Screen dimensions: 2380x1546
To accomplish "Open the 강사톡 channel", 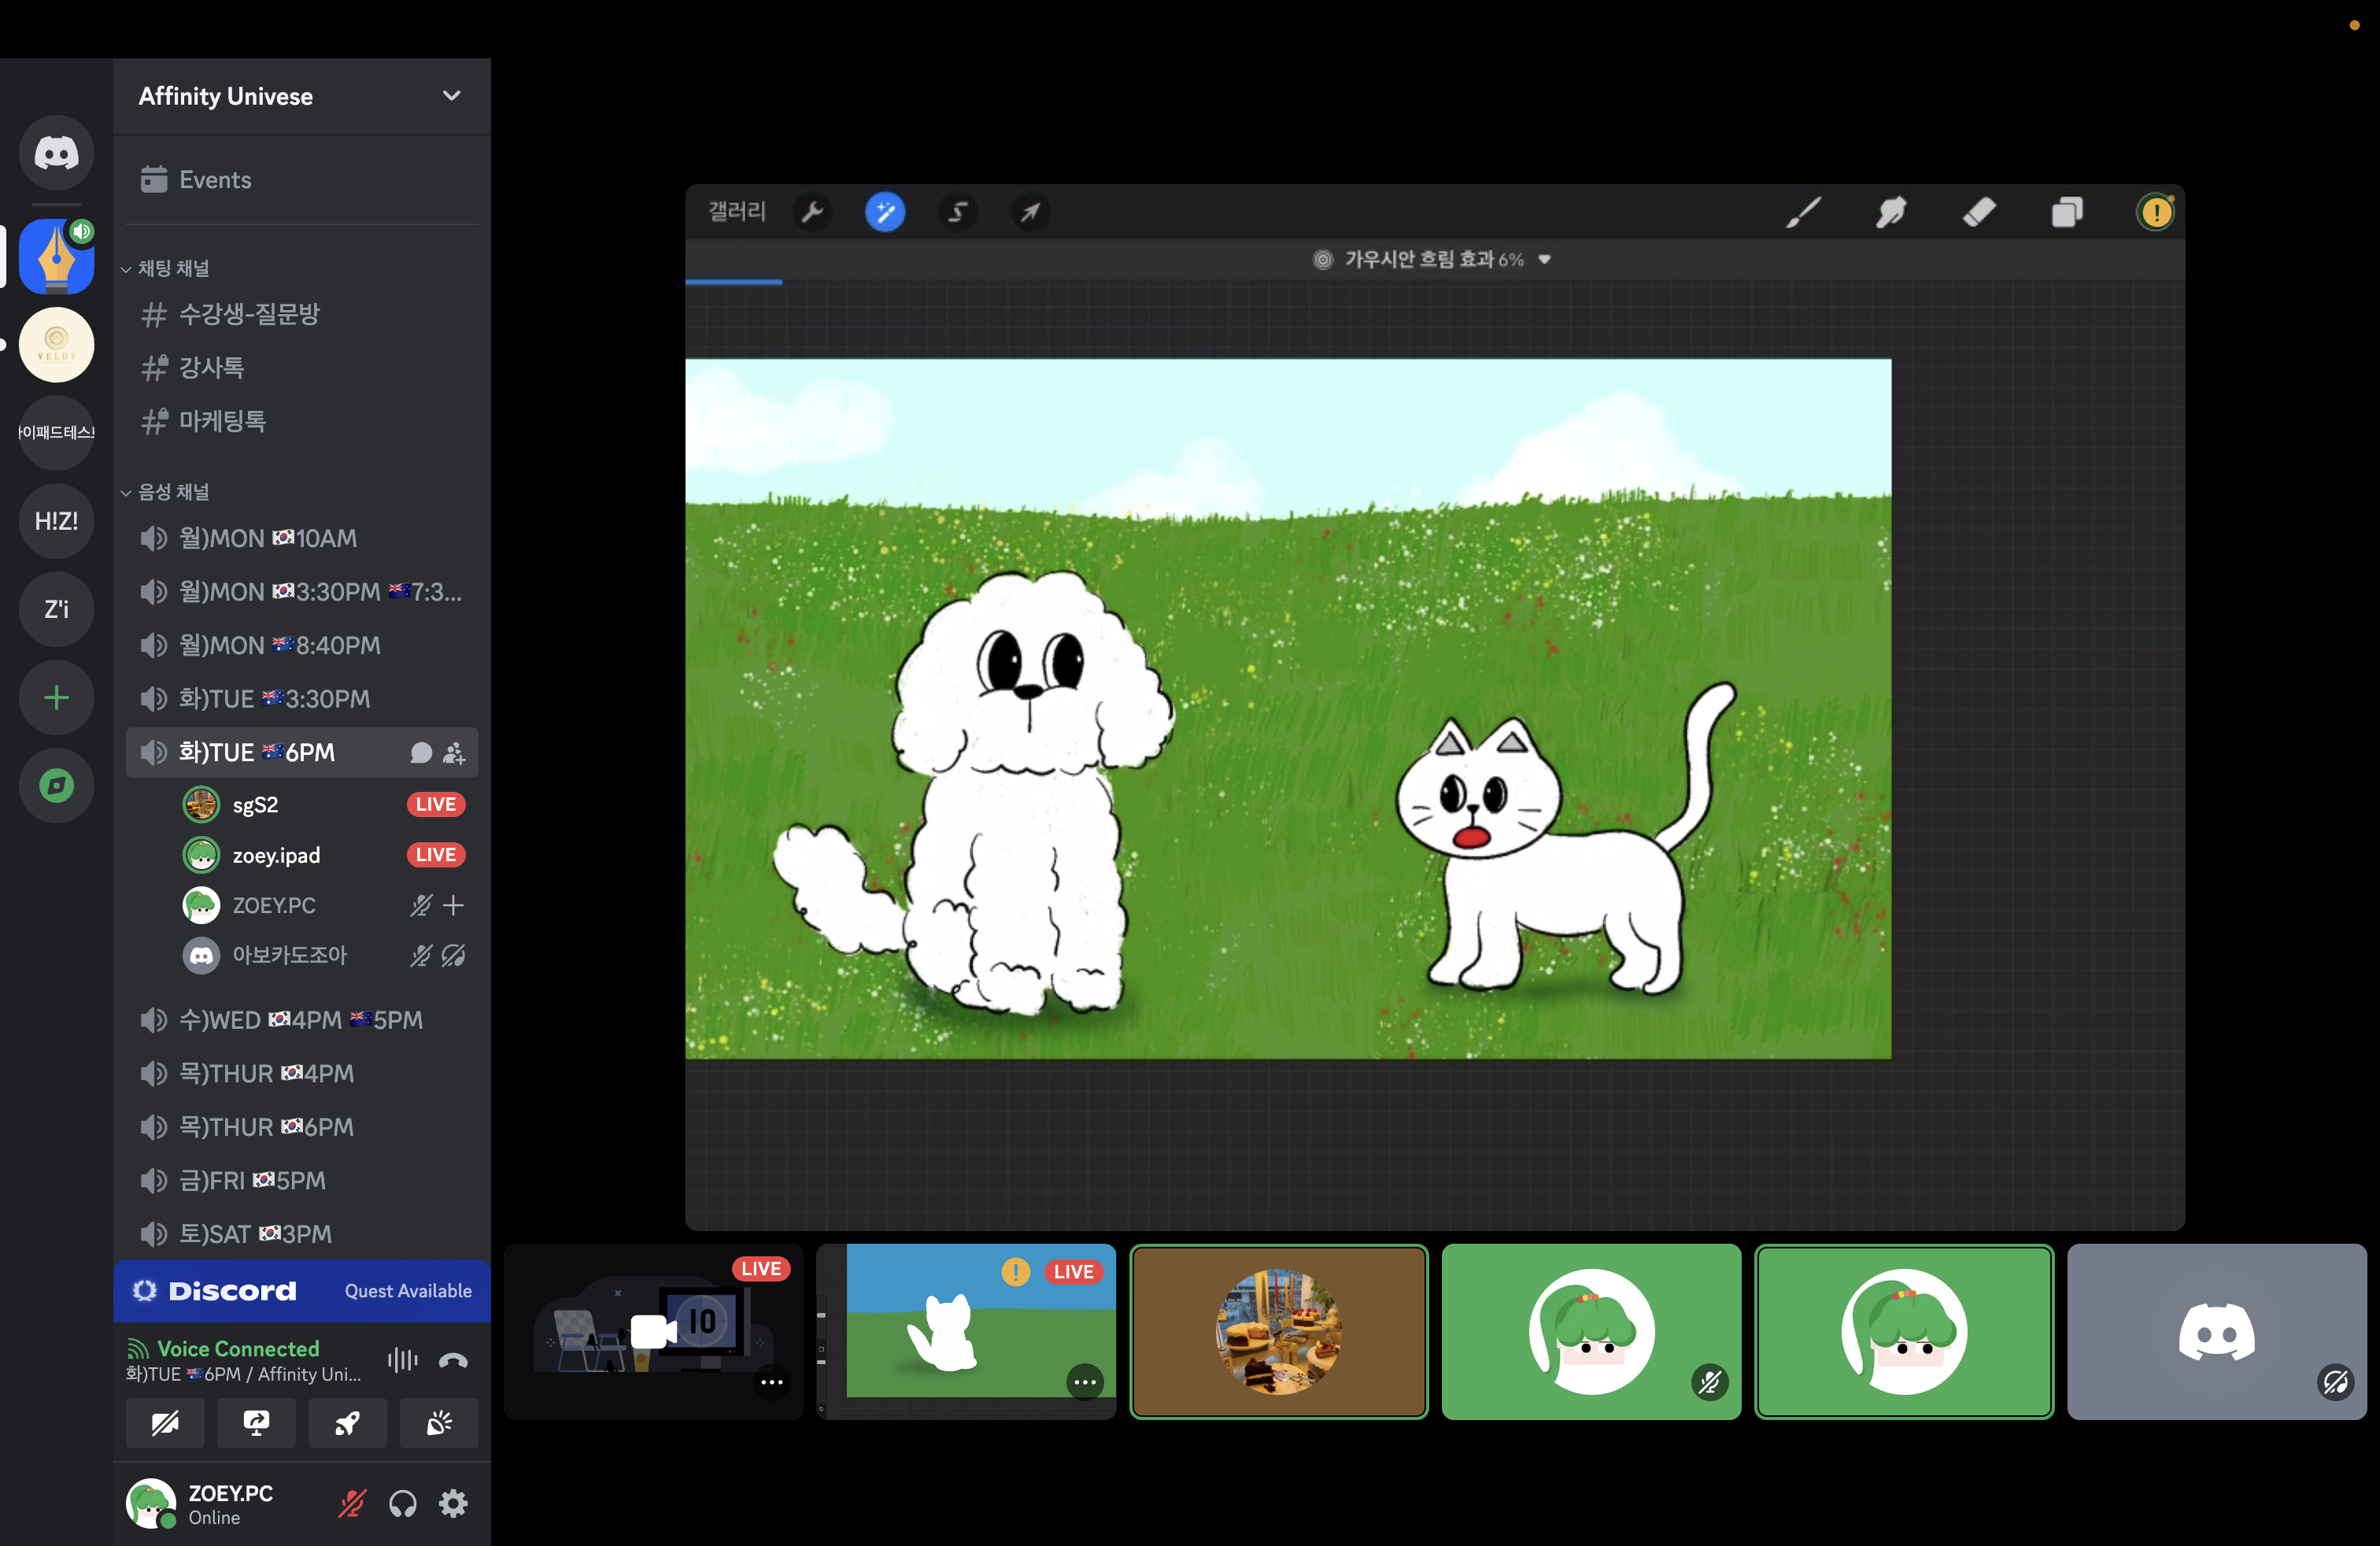I will tap(302, 368).
